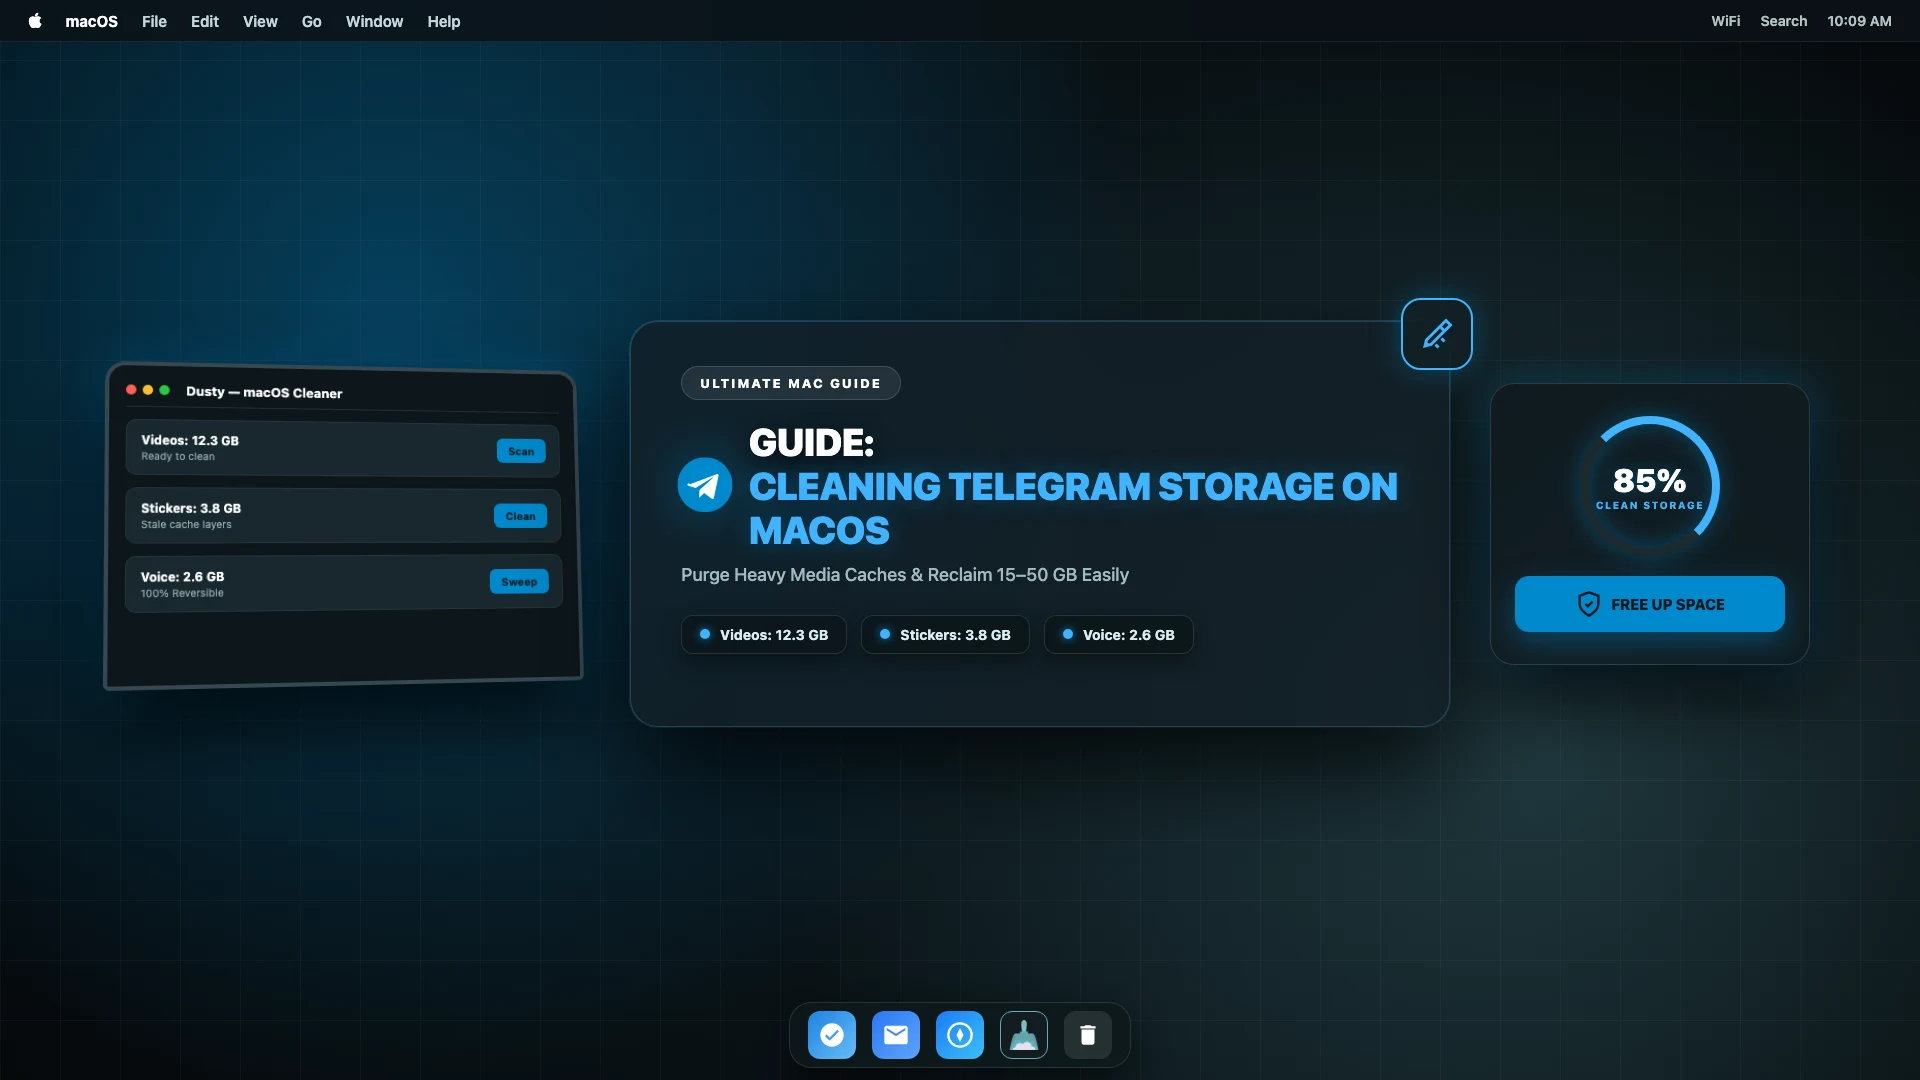1920x1080 pixels.
Task: Click Sweep button for Voice row
Action: tap(519, 582)
